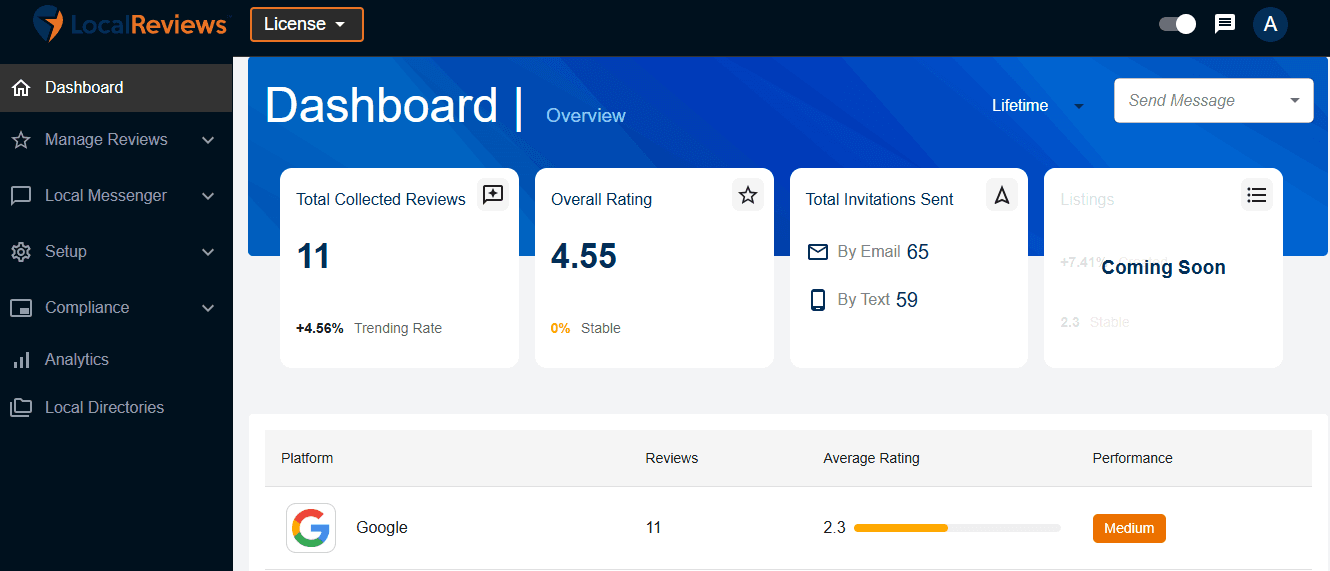
Task: Click the list icon on Listings card
Action: [x=1257, y=195]
